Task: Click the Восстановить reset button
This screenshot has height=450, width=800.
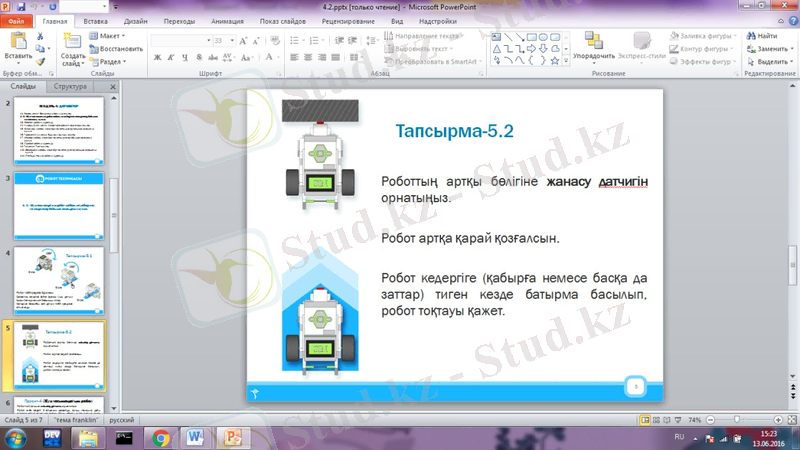Action: click(120, 48)
